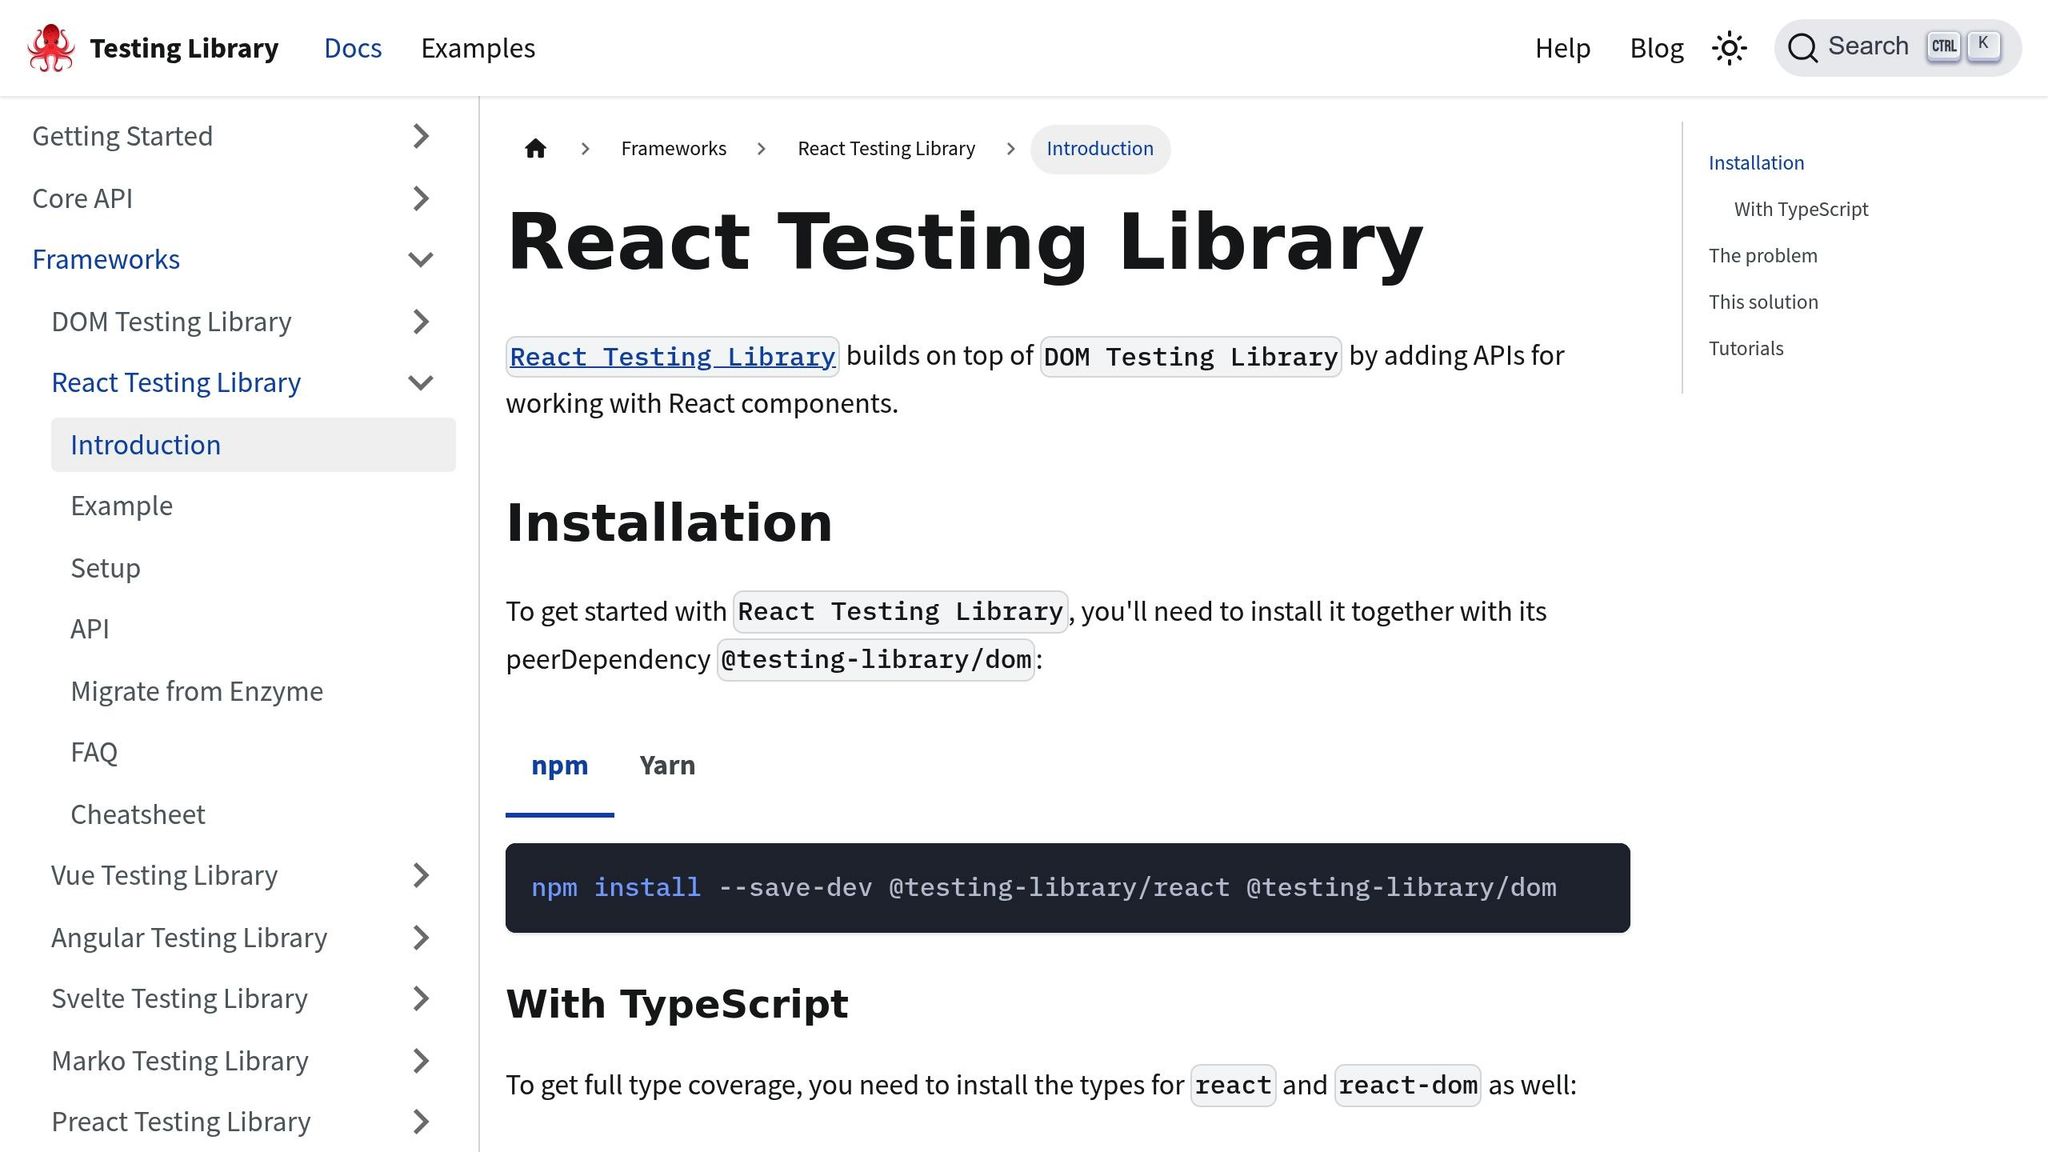2048x1152 pixels.
Task: Collapse the Frameworks section
Action: (x=421, y=259)
